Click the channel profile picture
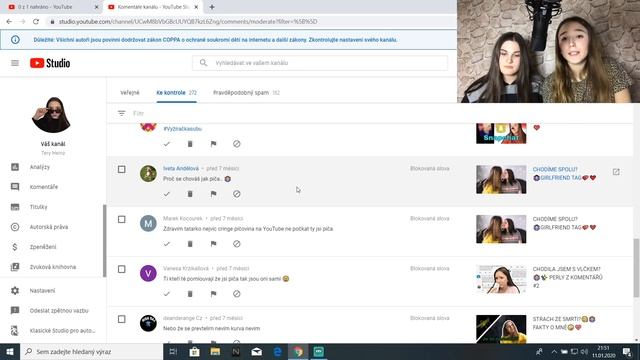The height and width of the screenshot is (360, 640). tap(52, 115)
